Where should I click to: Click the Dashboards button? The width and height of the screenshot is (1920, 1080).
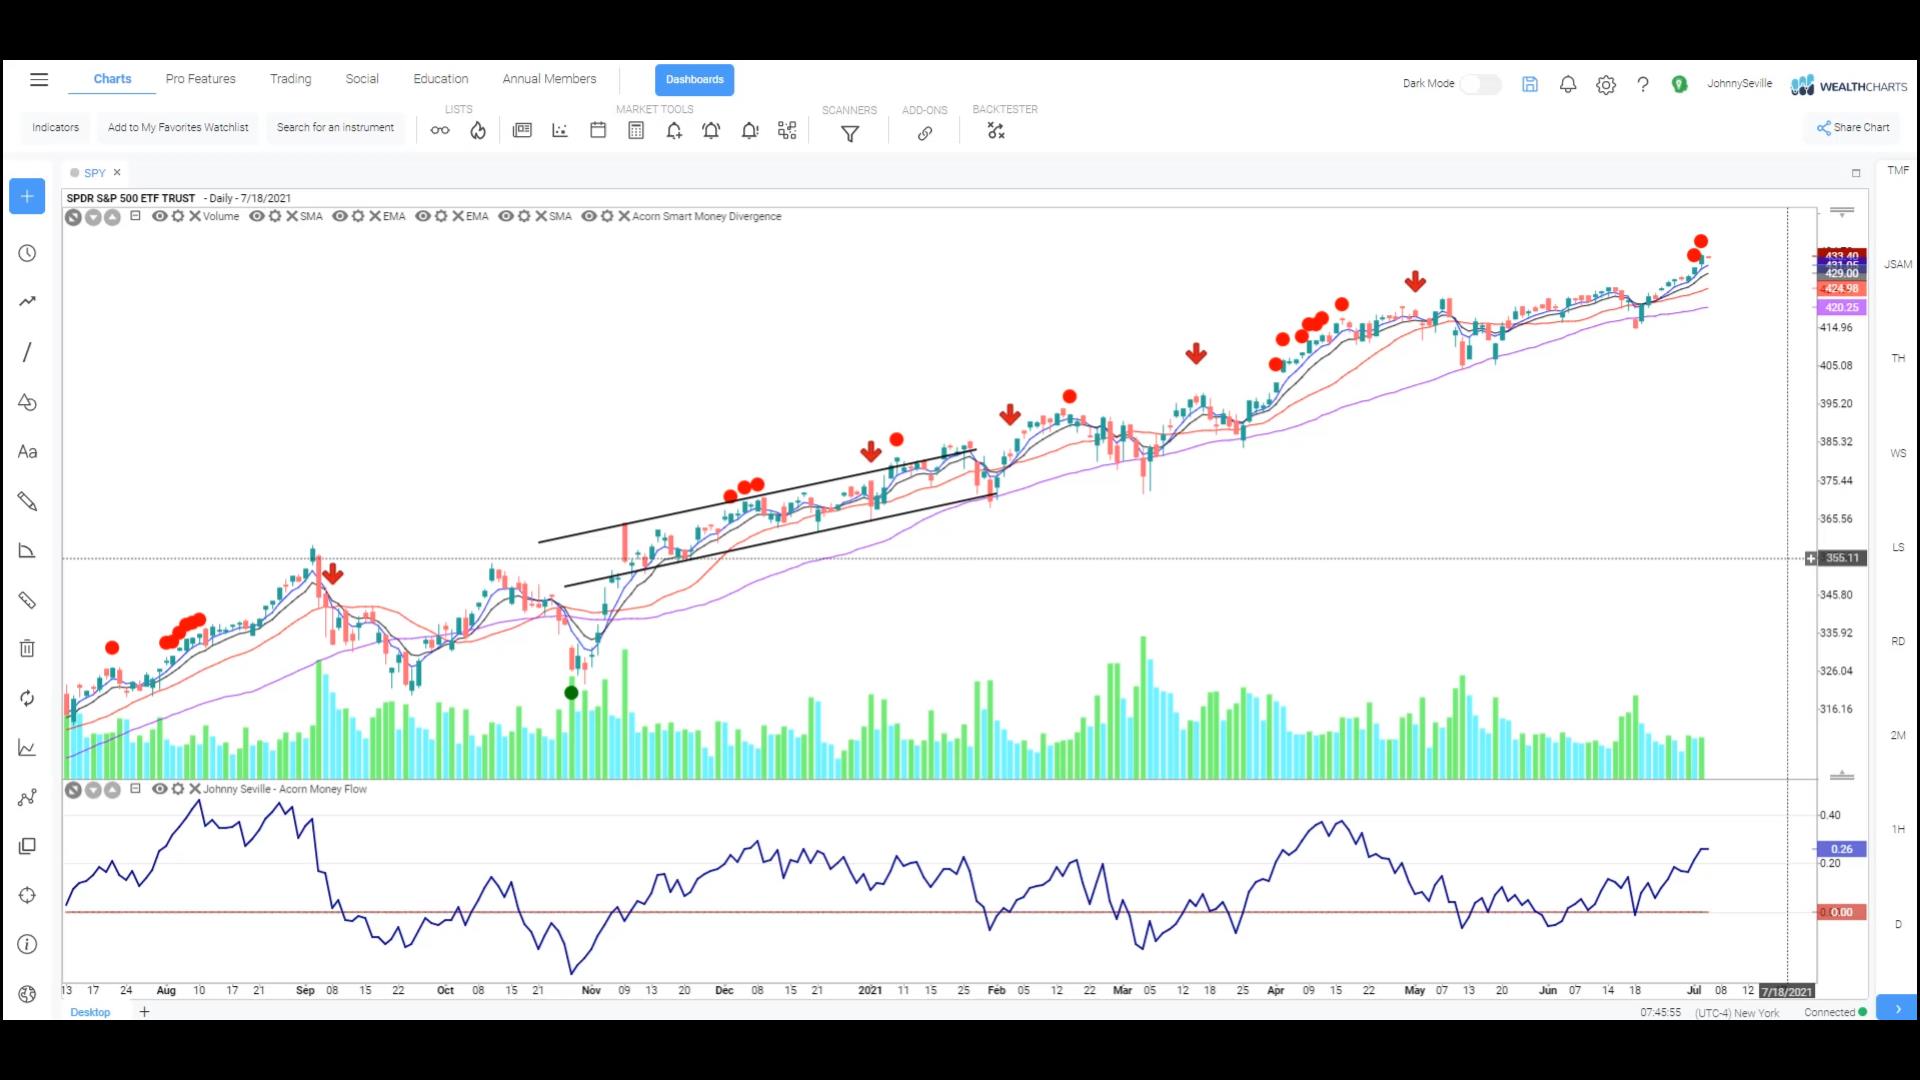tap(695, 80)
